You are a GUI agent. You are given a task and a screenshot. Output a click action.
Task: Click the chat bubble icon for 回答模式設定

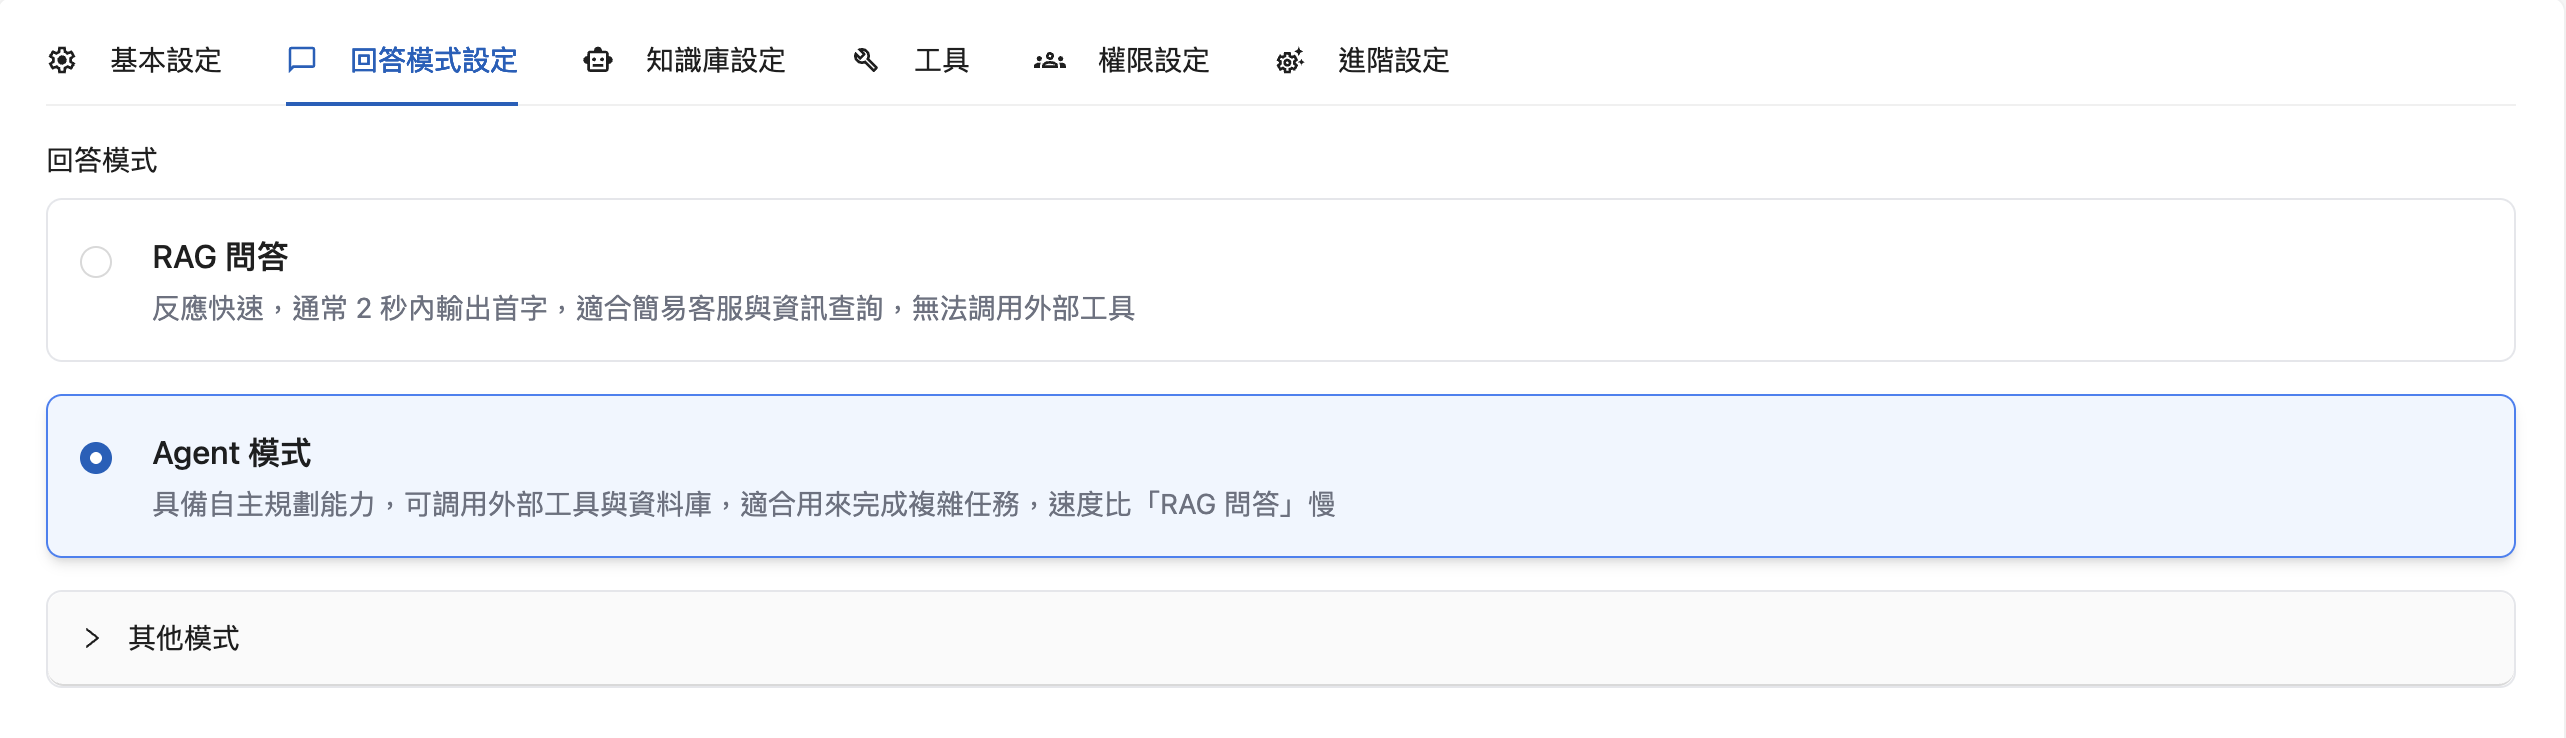tap(301, 60)
